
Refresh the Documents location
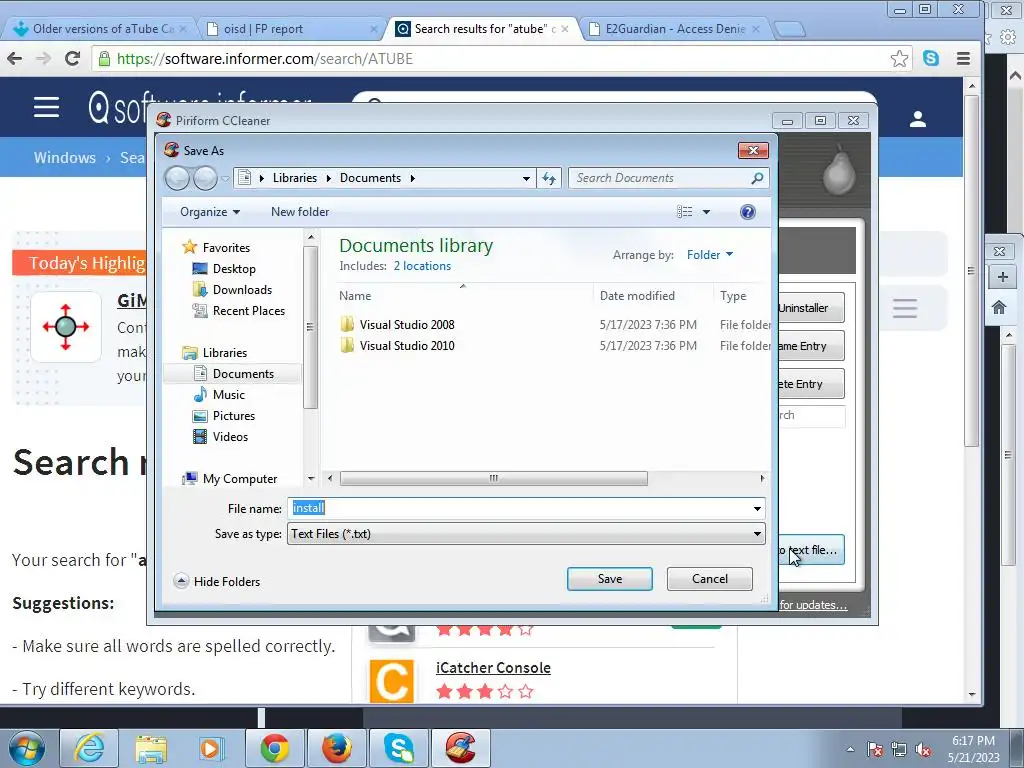click(549, 178)
